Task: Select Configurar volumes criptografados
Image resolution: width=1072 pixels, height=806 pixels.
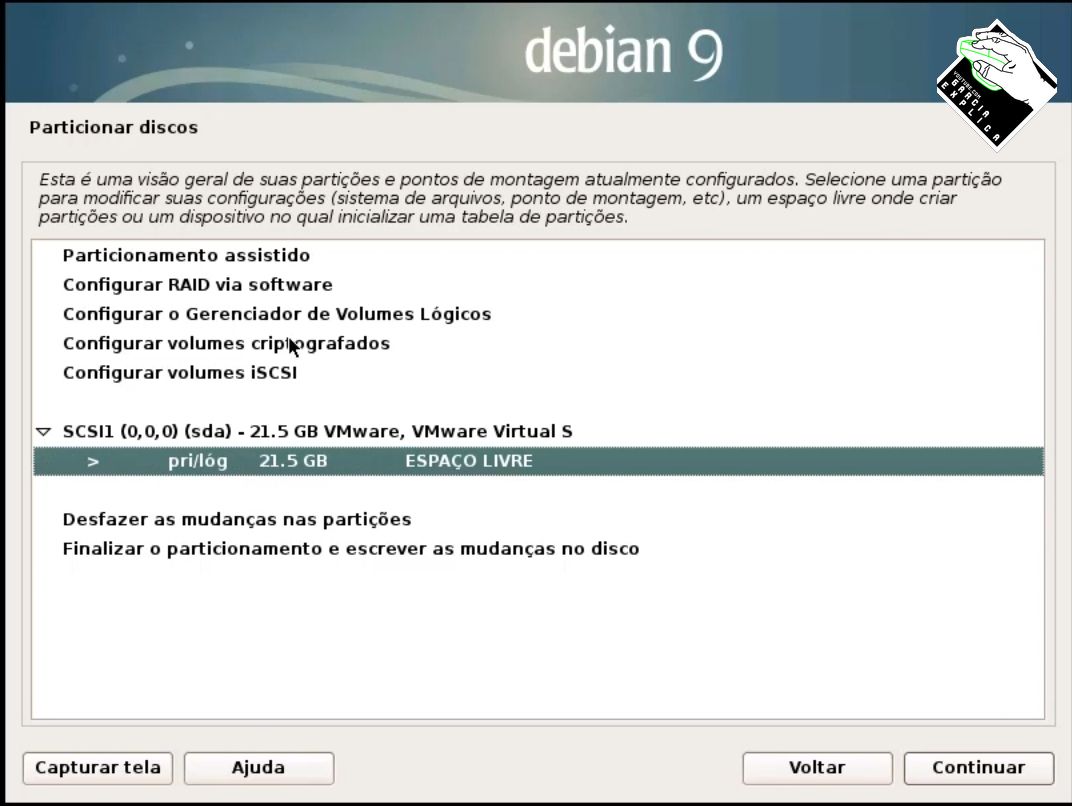Action: [226, 343]
